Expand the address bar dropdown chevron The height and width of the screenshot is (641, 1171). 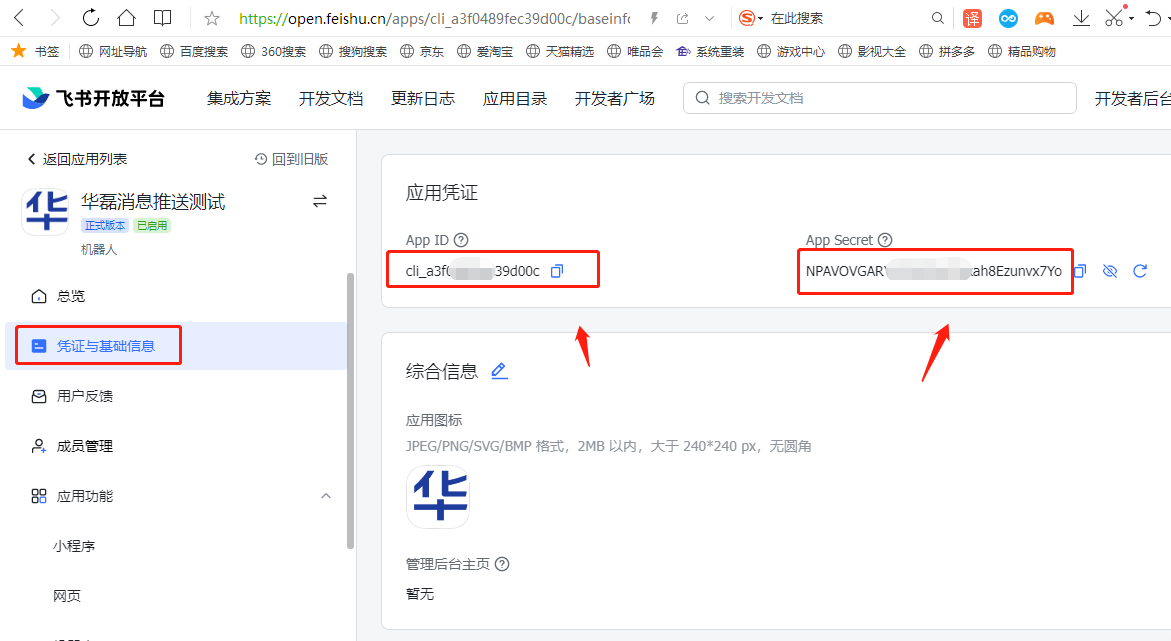[x=709, y=19]
